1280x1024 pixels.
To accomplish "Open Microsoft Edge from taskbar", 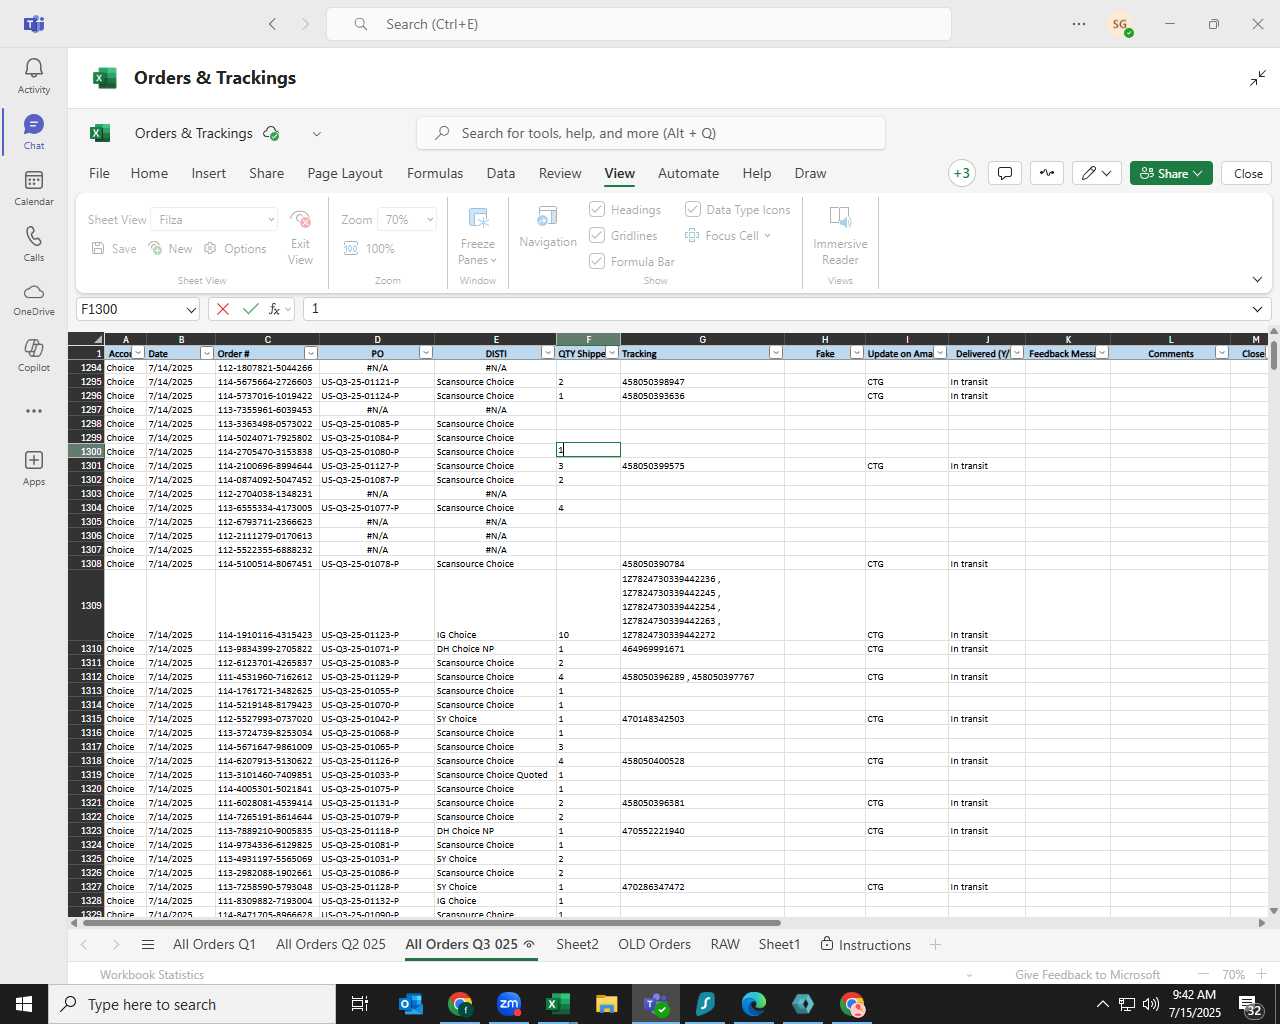I will [x=754, y=1004].
